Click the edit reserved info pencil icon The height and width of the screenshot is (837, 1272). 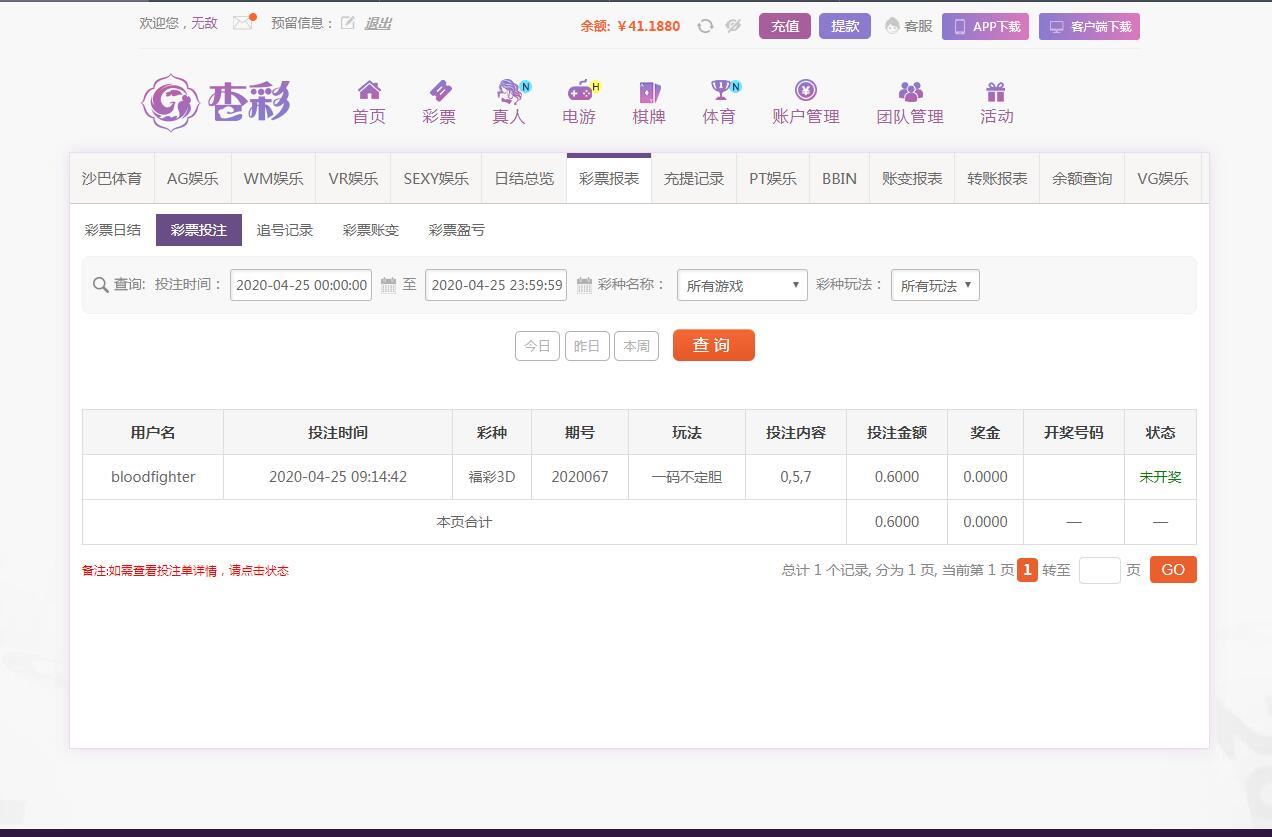click(347, 23)
